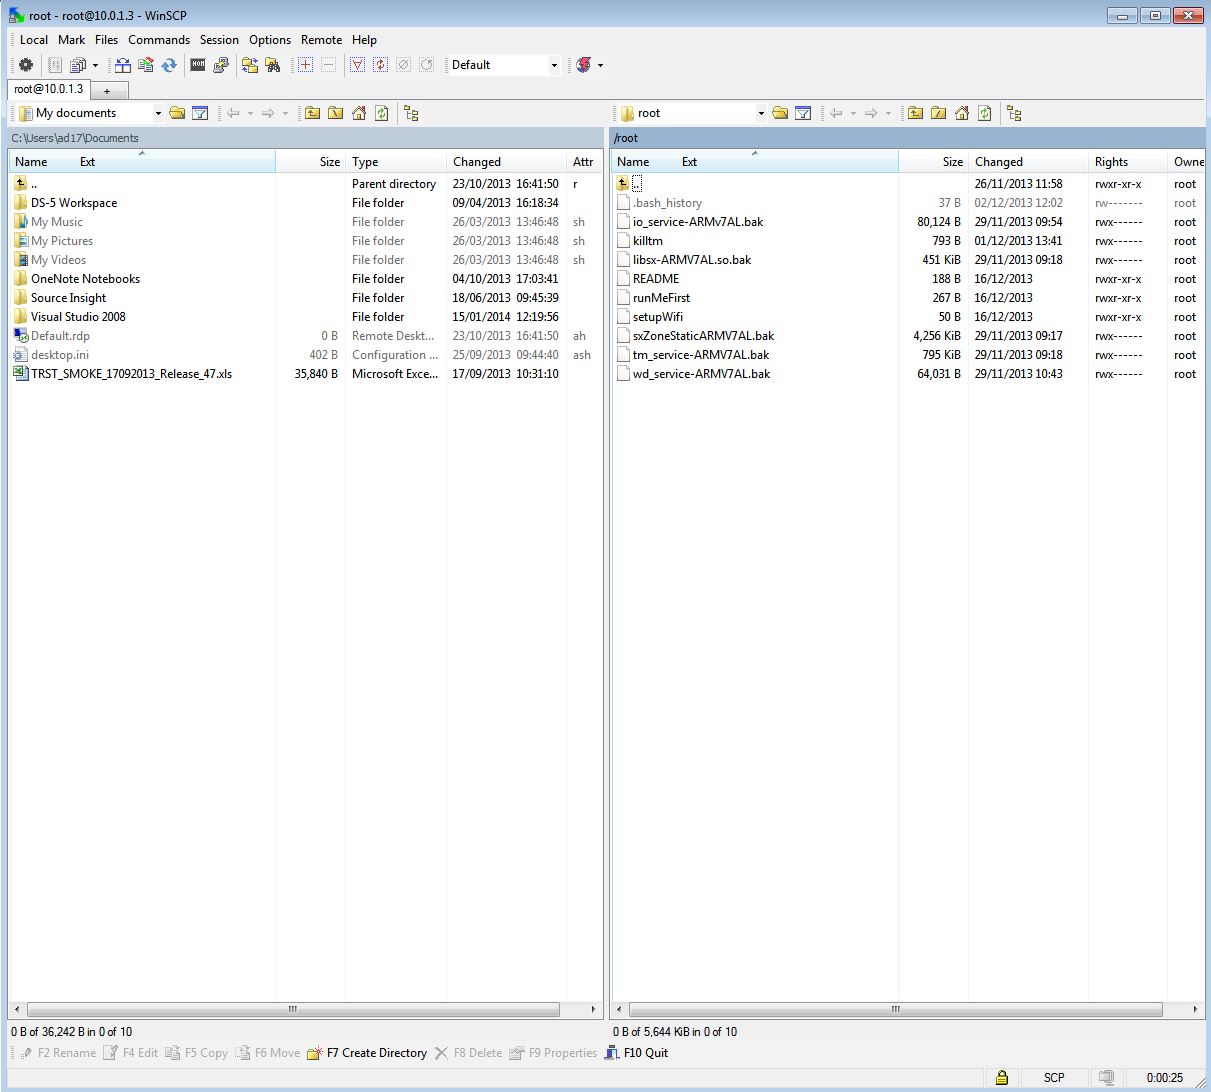Image resolution: width=1211 pixels, height=1092 pixels.
Task: Click the Synchronize toolbar icon
Action: pos(169,65)
